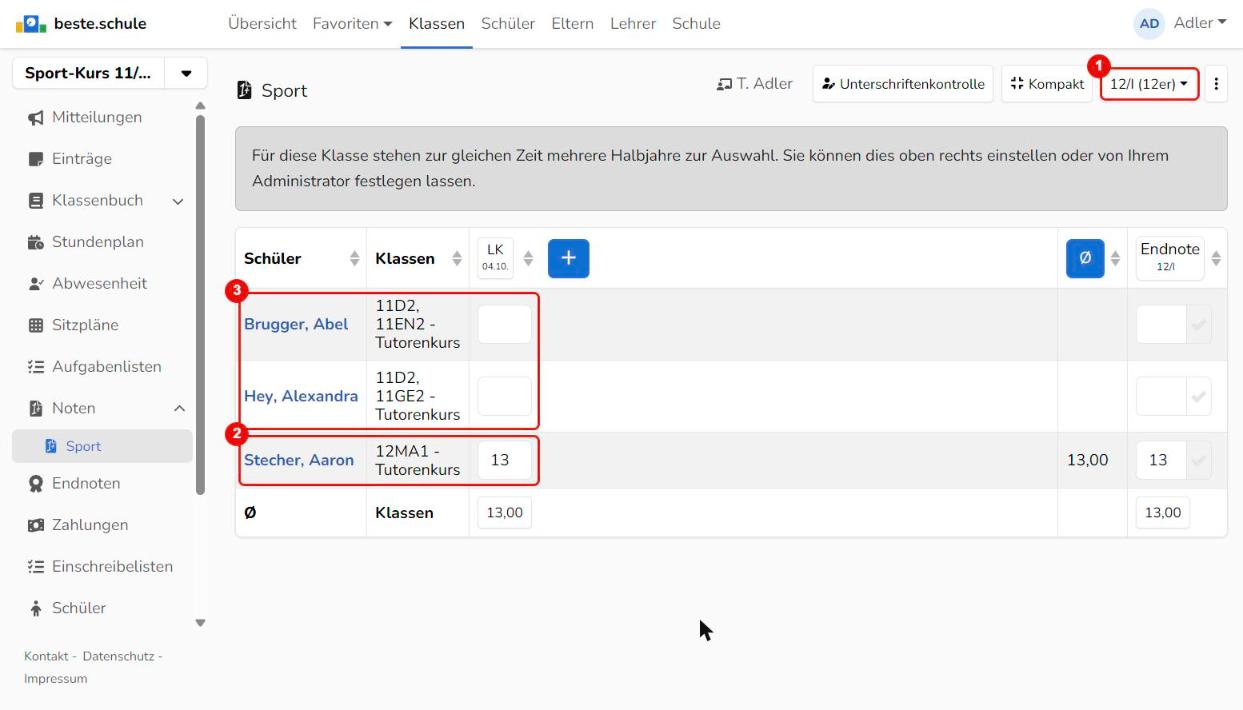Click the Sitzpläne grid icon
Screen dimensions: 1243x710
click(36, 325)
